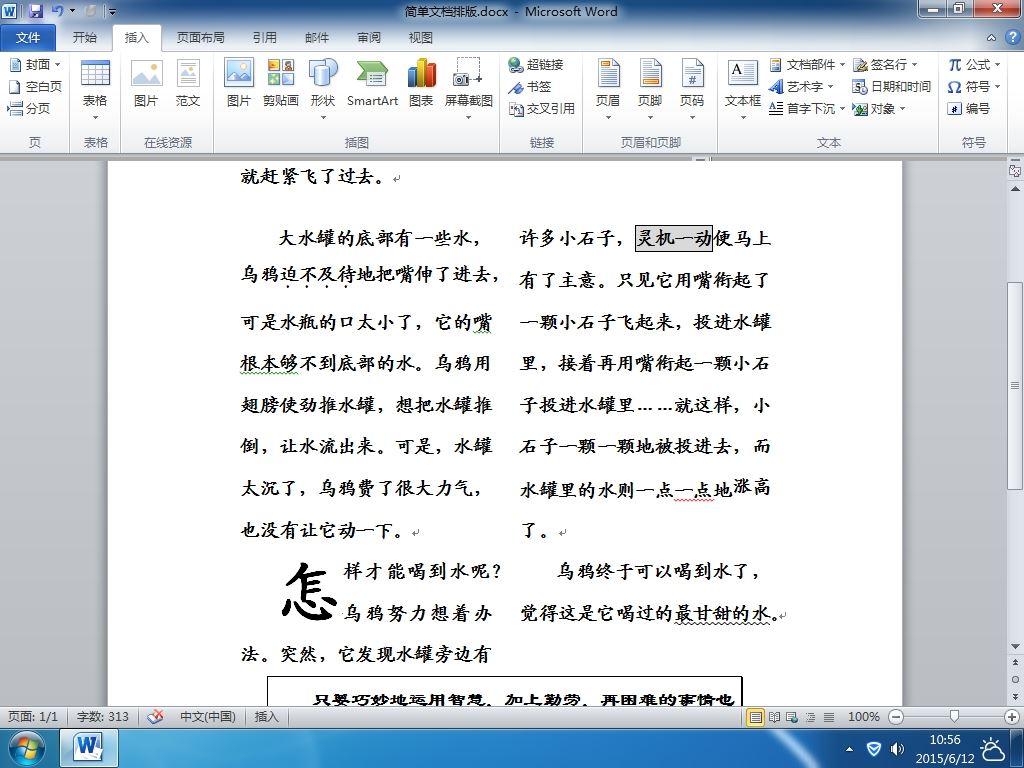This screenshot has width=1024, height=768.
Task: Open the Page Number (页码) menu
Action: coord(692,90)
